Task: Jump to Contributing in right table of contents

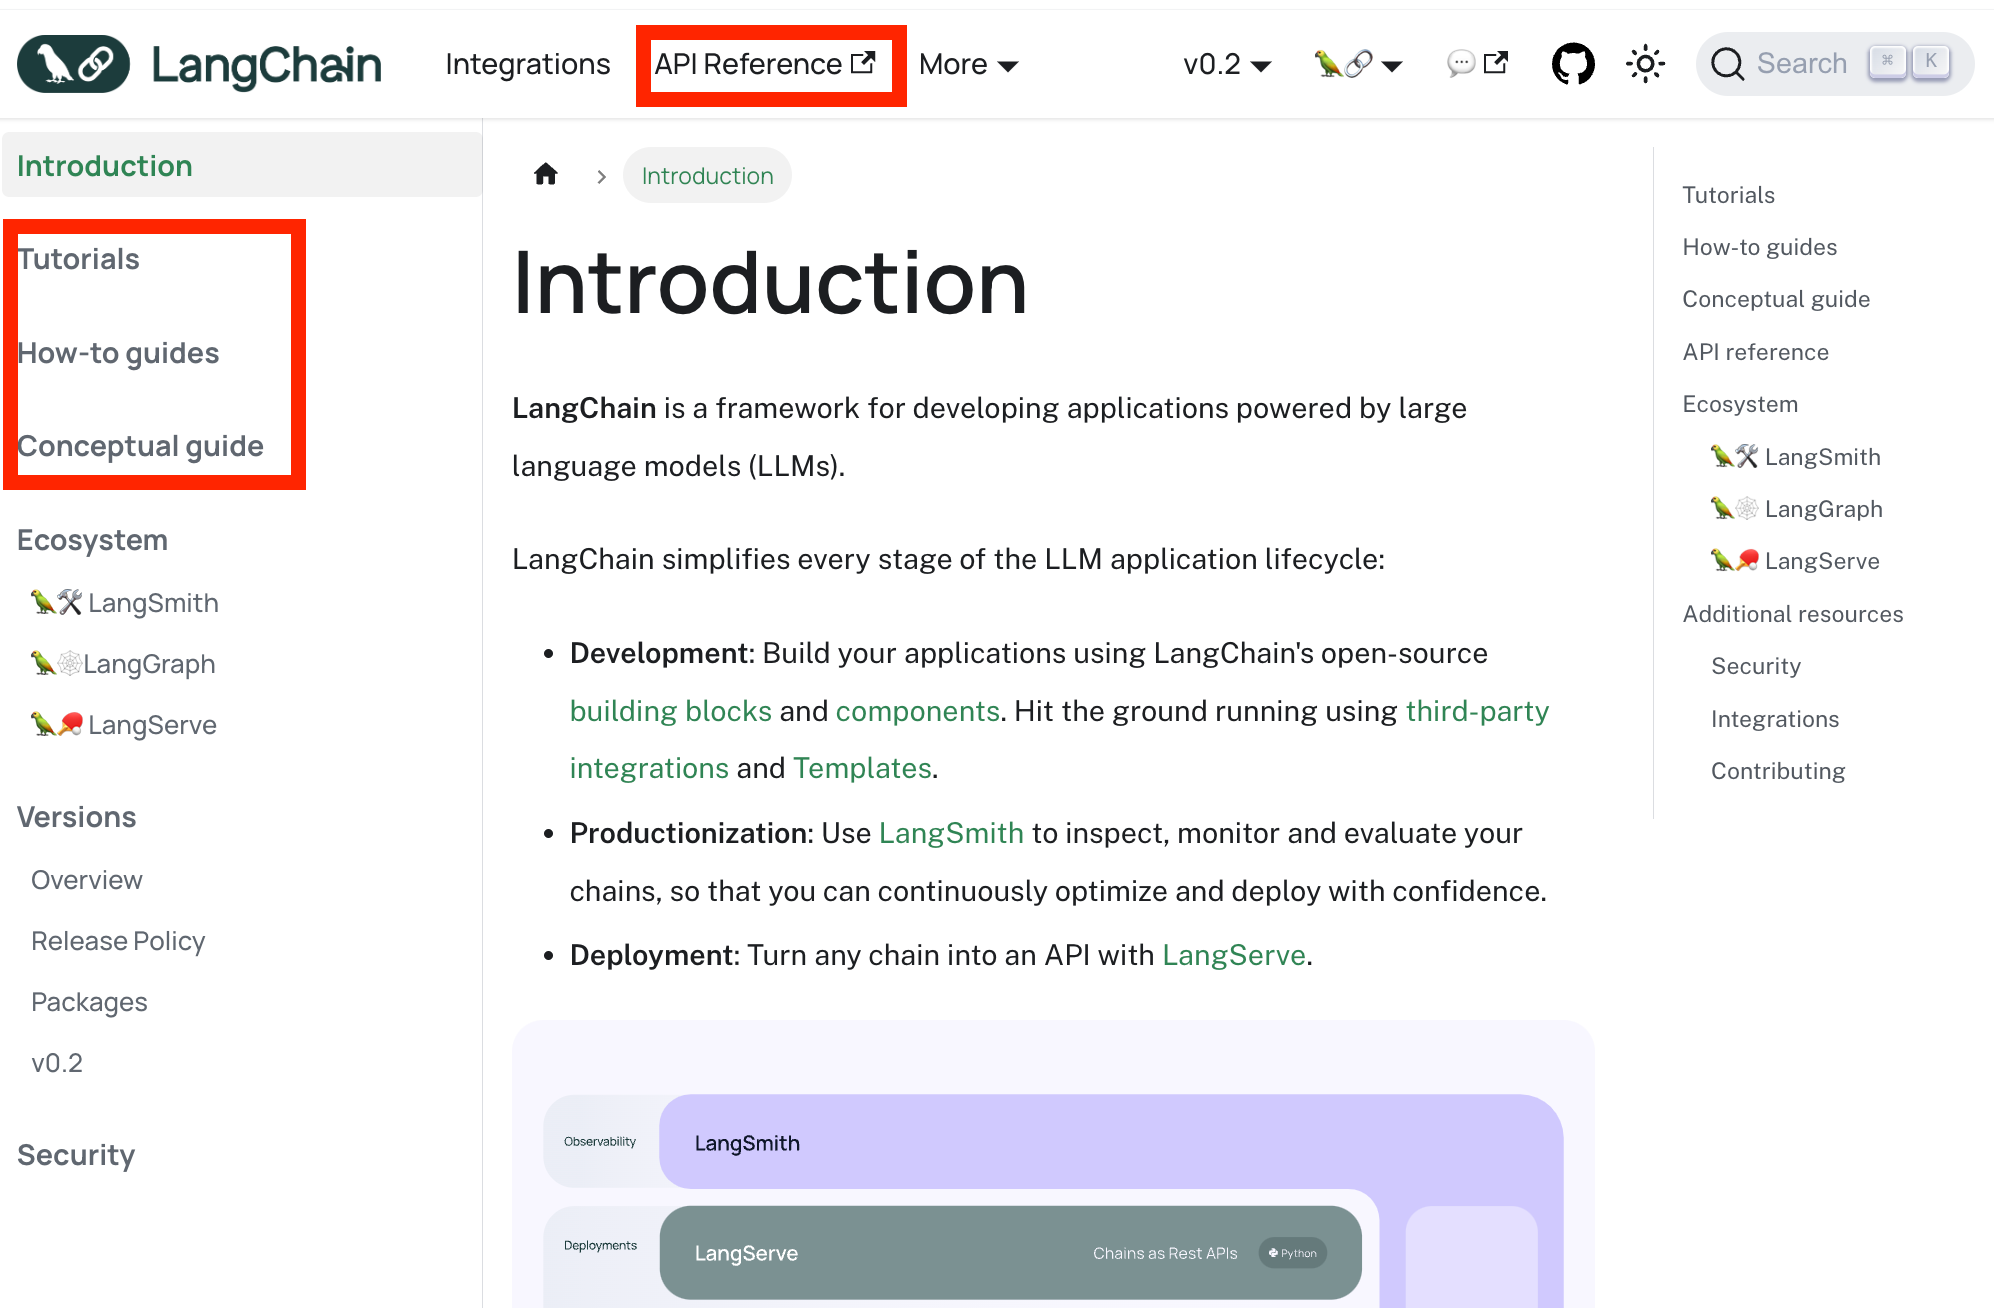Action: coord(1777,771)
